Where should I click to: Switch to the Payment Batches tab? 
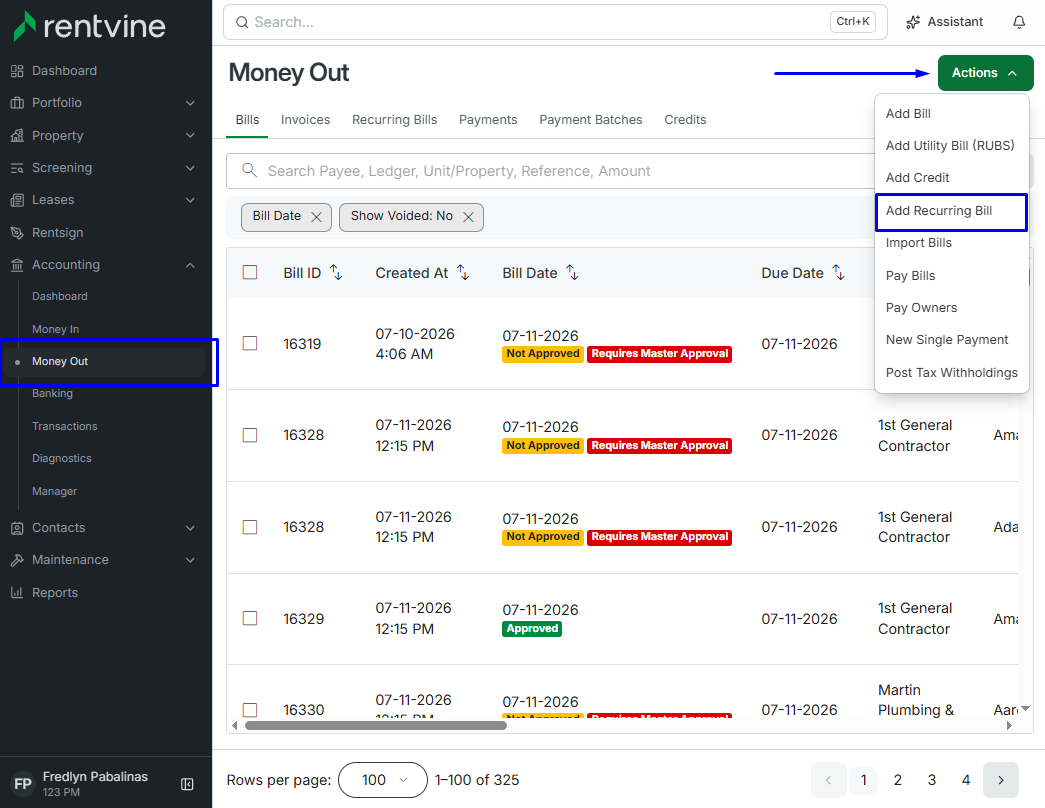coord(590,120)
